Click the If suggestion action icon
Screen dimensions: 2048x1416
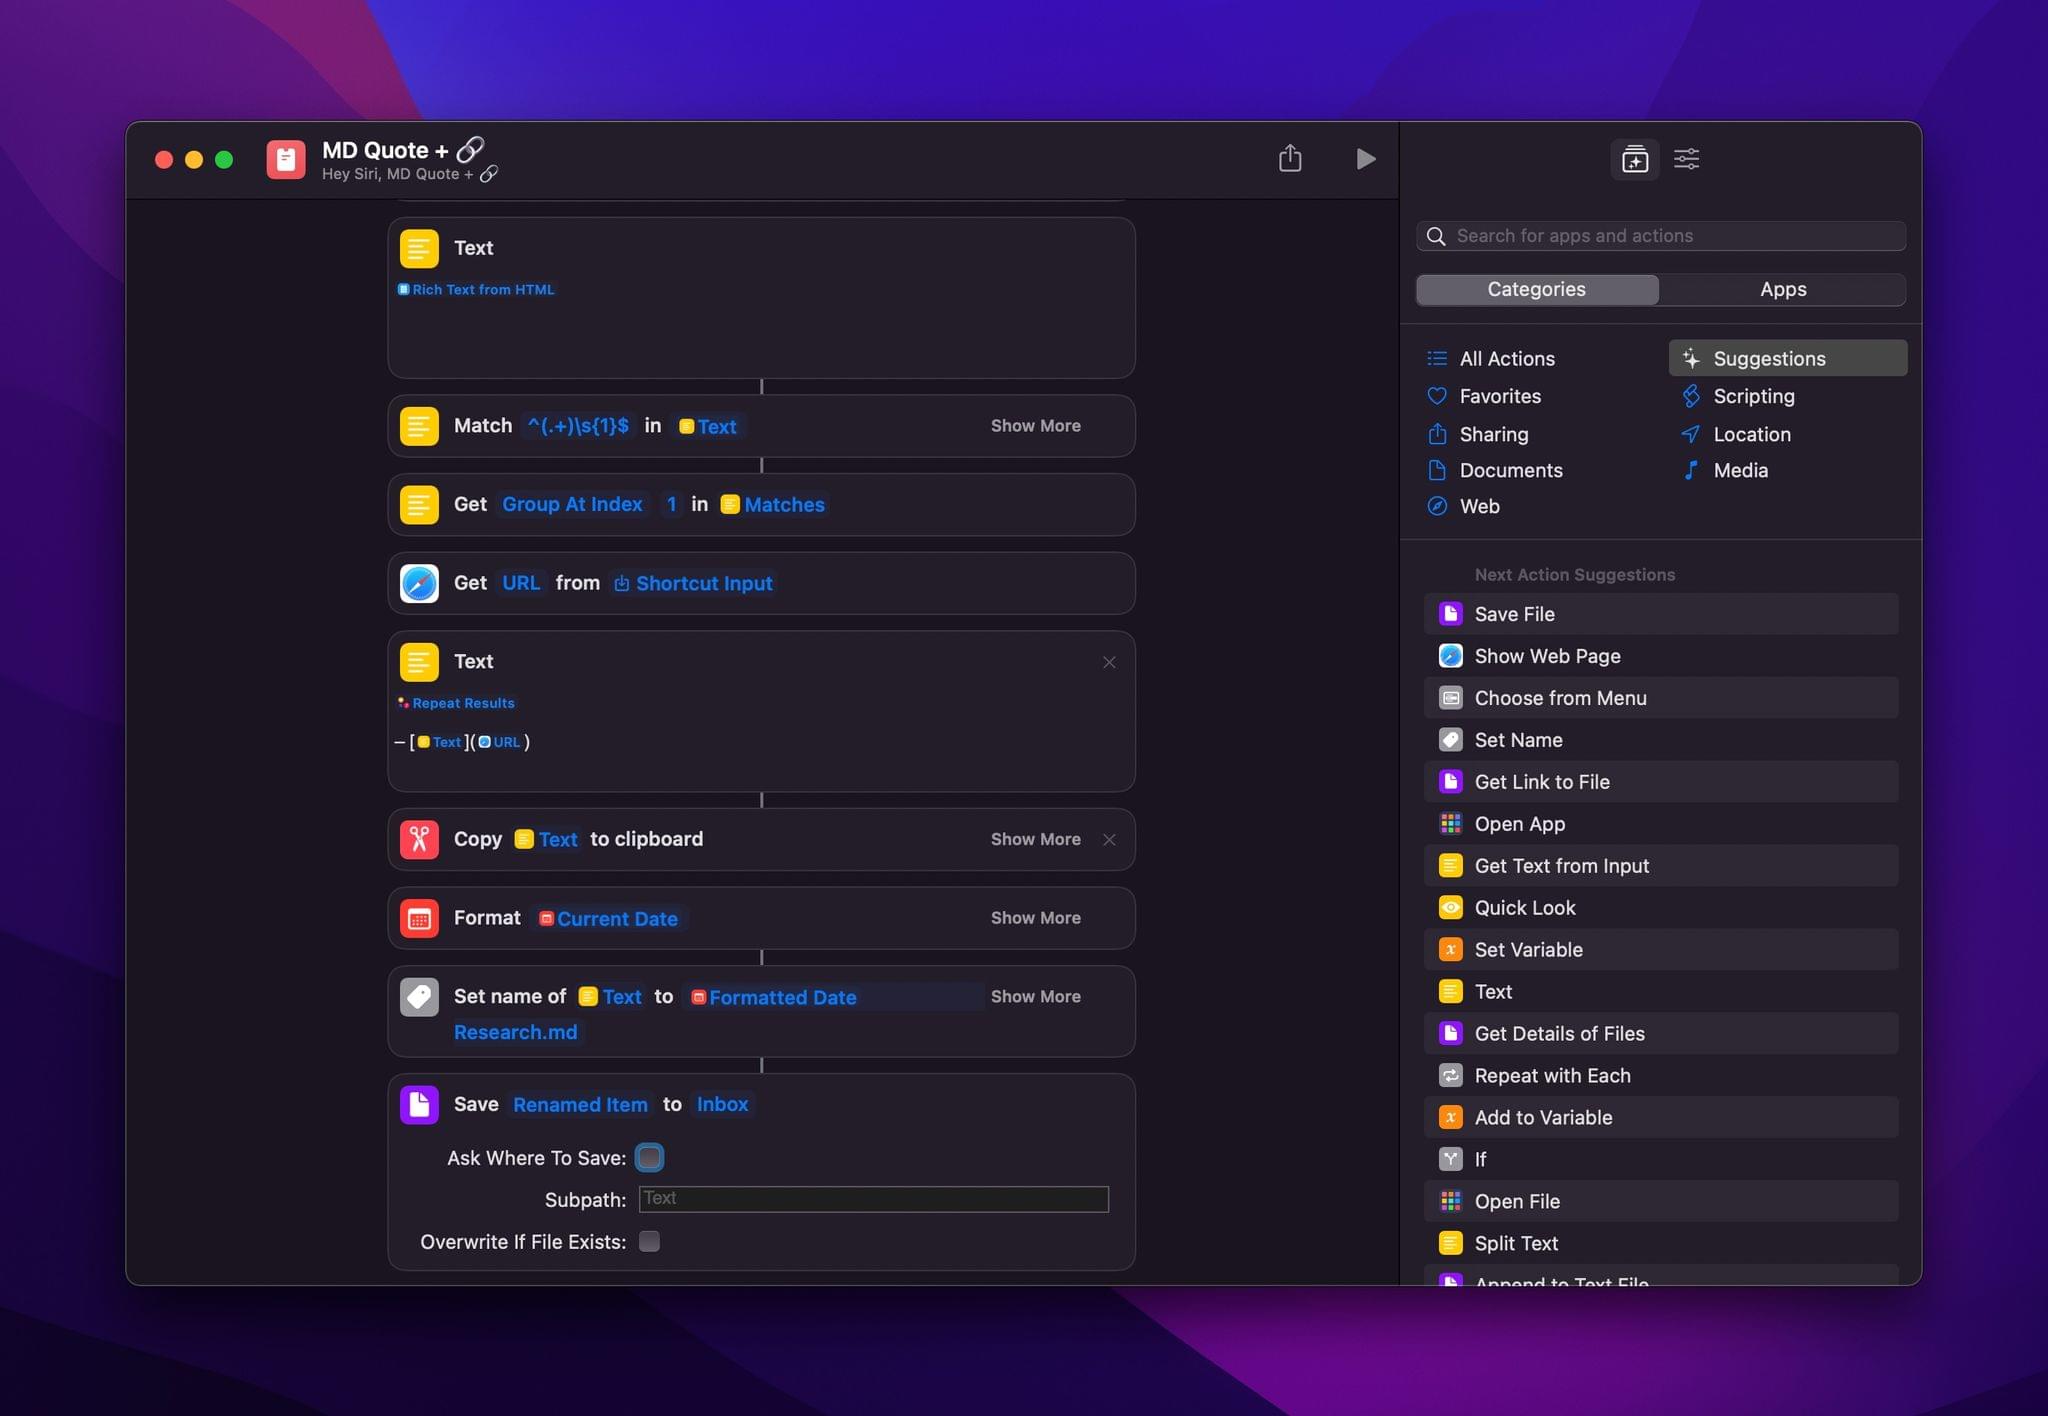1449,1158
